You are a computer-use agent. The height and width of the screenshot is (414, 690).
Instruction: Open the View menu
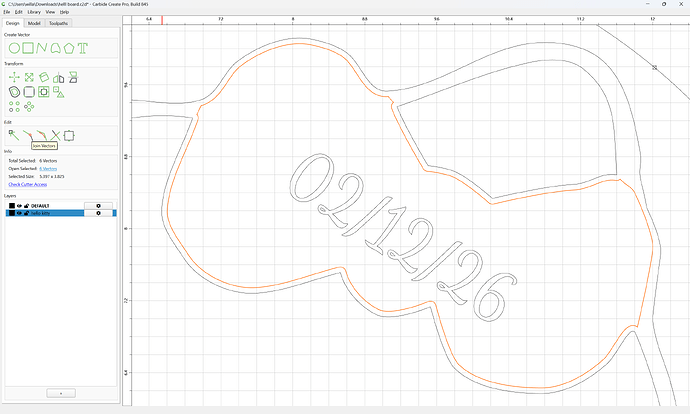[x=50, y=12]
